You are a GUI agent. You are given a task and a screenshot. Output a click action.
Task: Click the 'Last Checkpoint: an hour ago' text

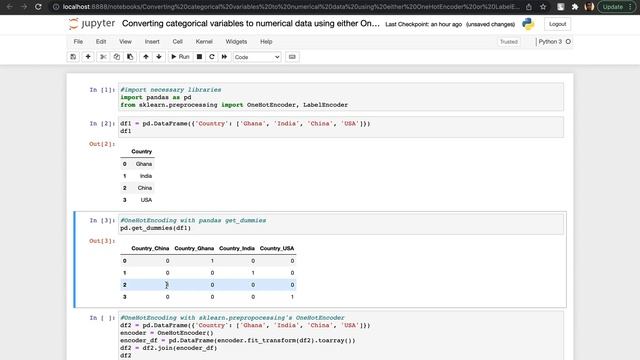coord(423,24)
